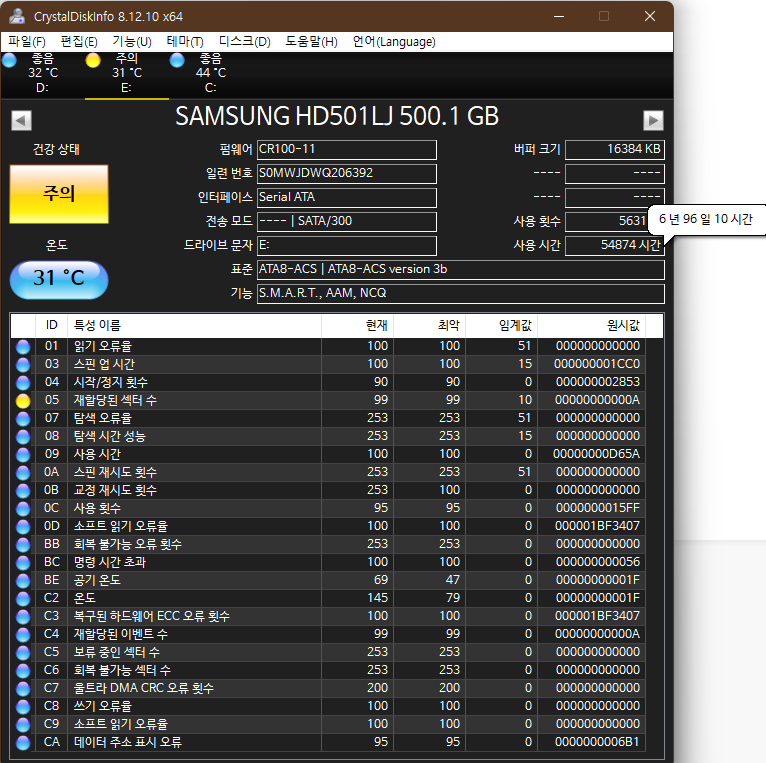
Task: Open the 디스크(D) menu
Action: coord(245,42)
